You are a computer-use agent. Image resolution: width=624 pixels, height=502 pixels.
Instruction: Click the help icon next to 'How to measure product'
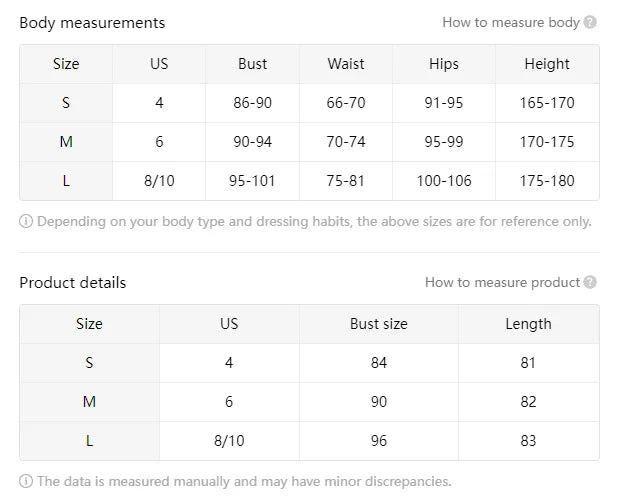(590, 282)
